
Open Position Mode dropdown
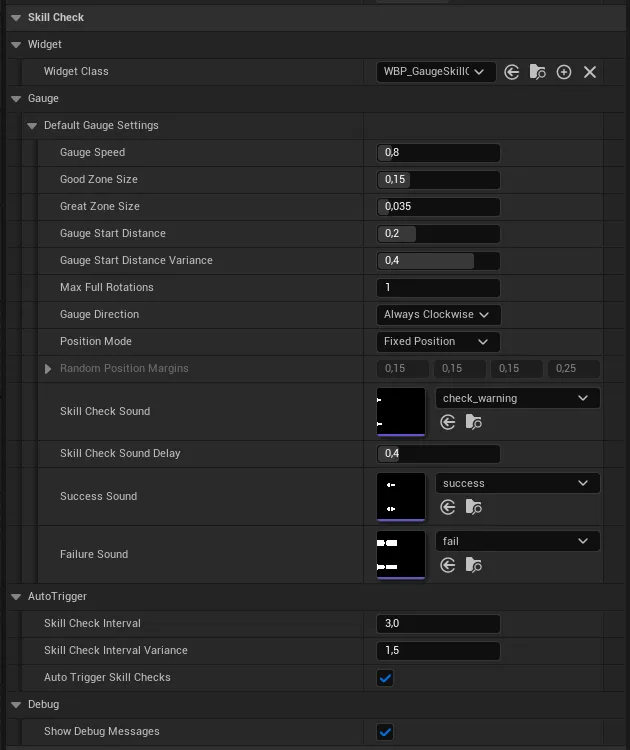click(438, 342)
